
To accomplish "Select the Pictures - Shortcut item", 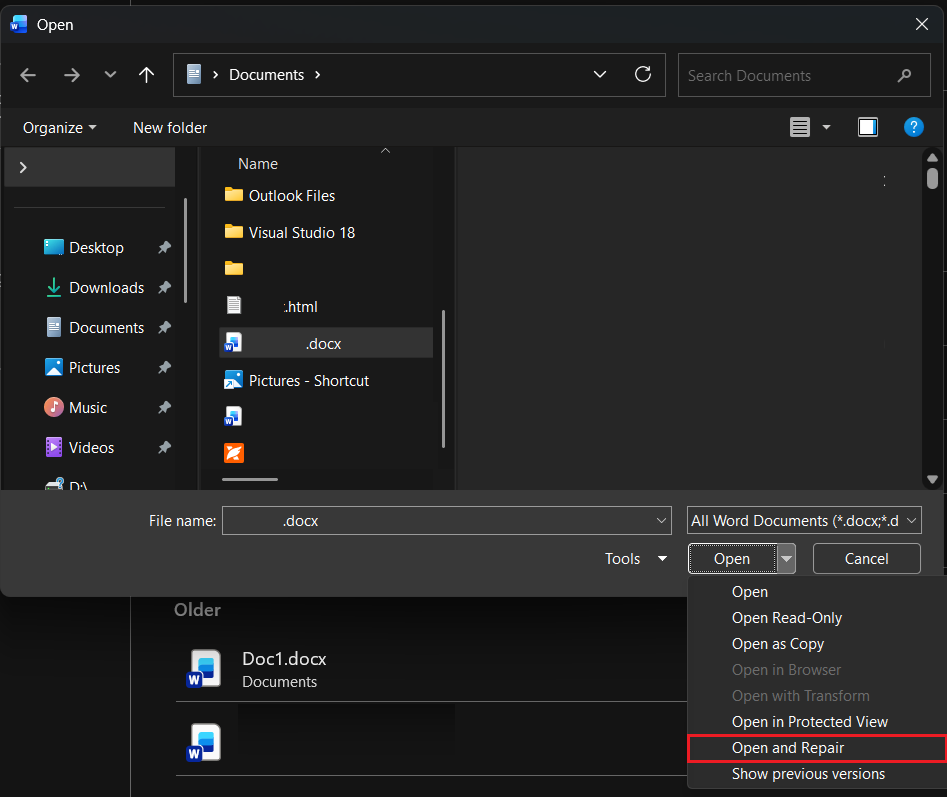I will click(x=296, y=380).
